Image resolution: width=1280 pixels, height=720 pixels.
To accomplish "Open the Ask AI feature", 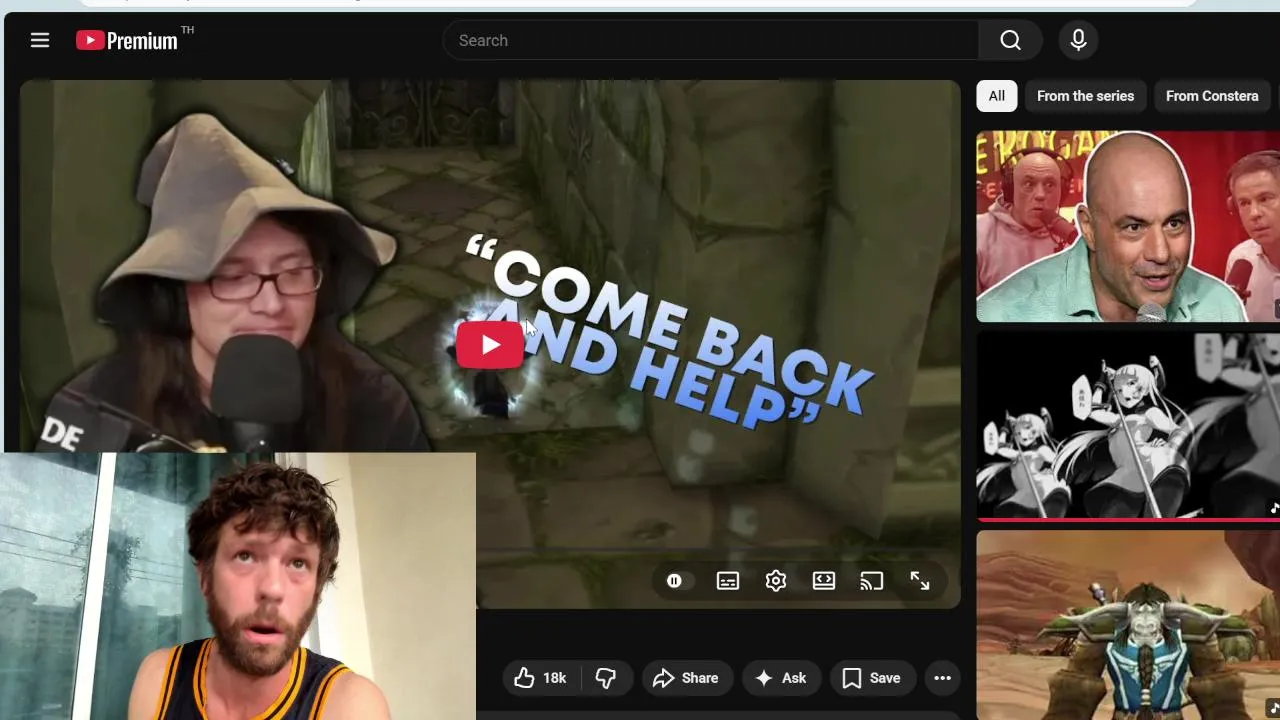I will (781, 678).
